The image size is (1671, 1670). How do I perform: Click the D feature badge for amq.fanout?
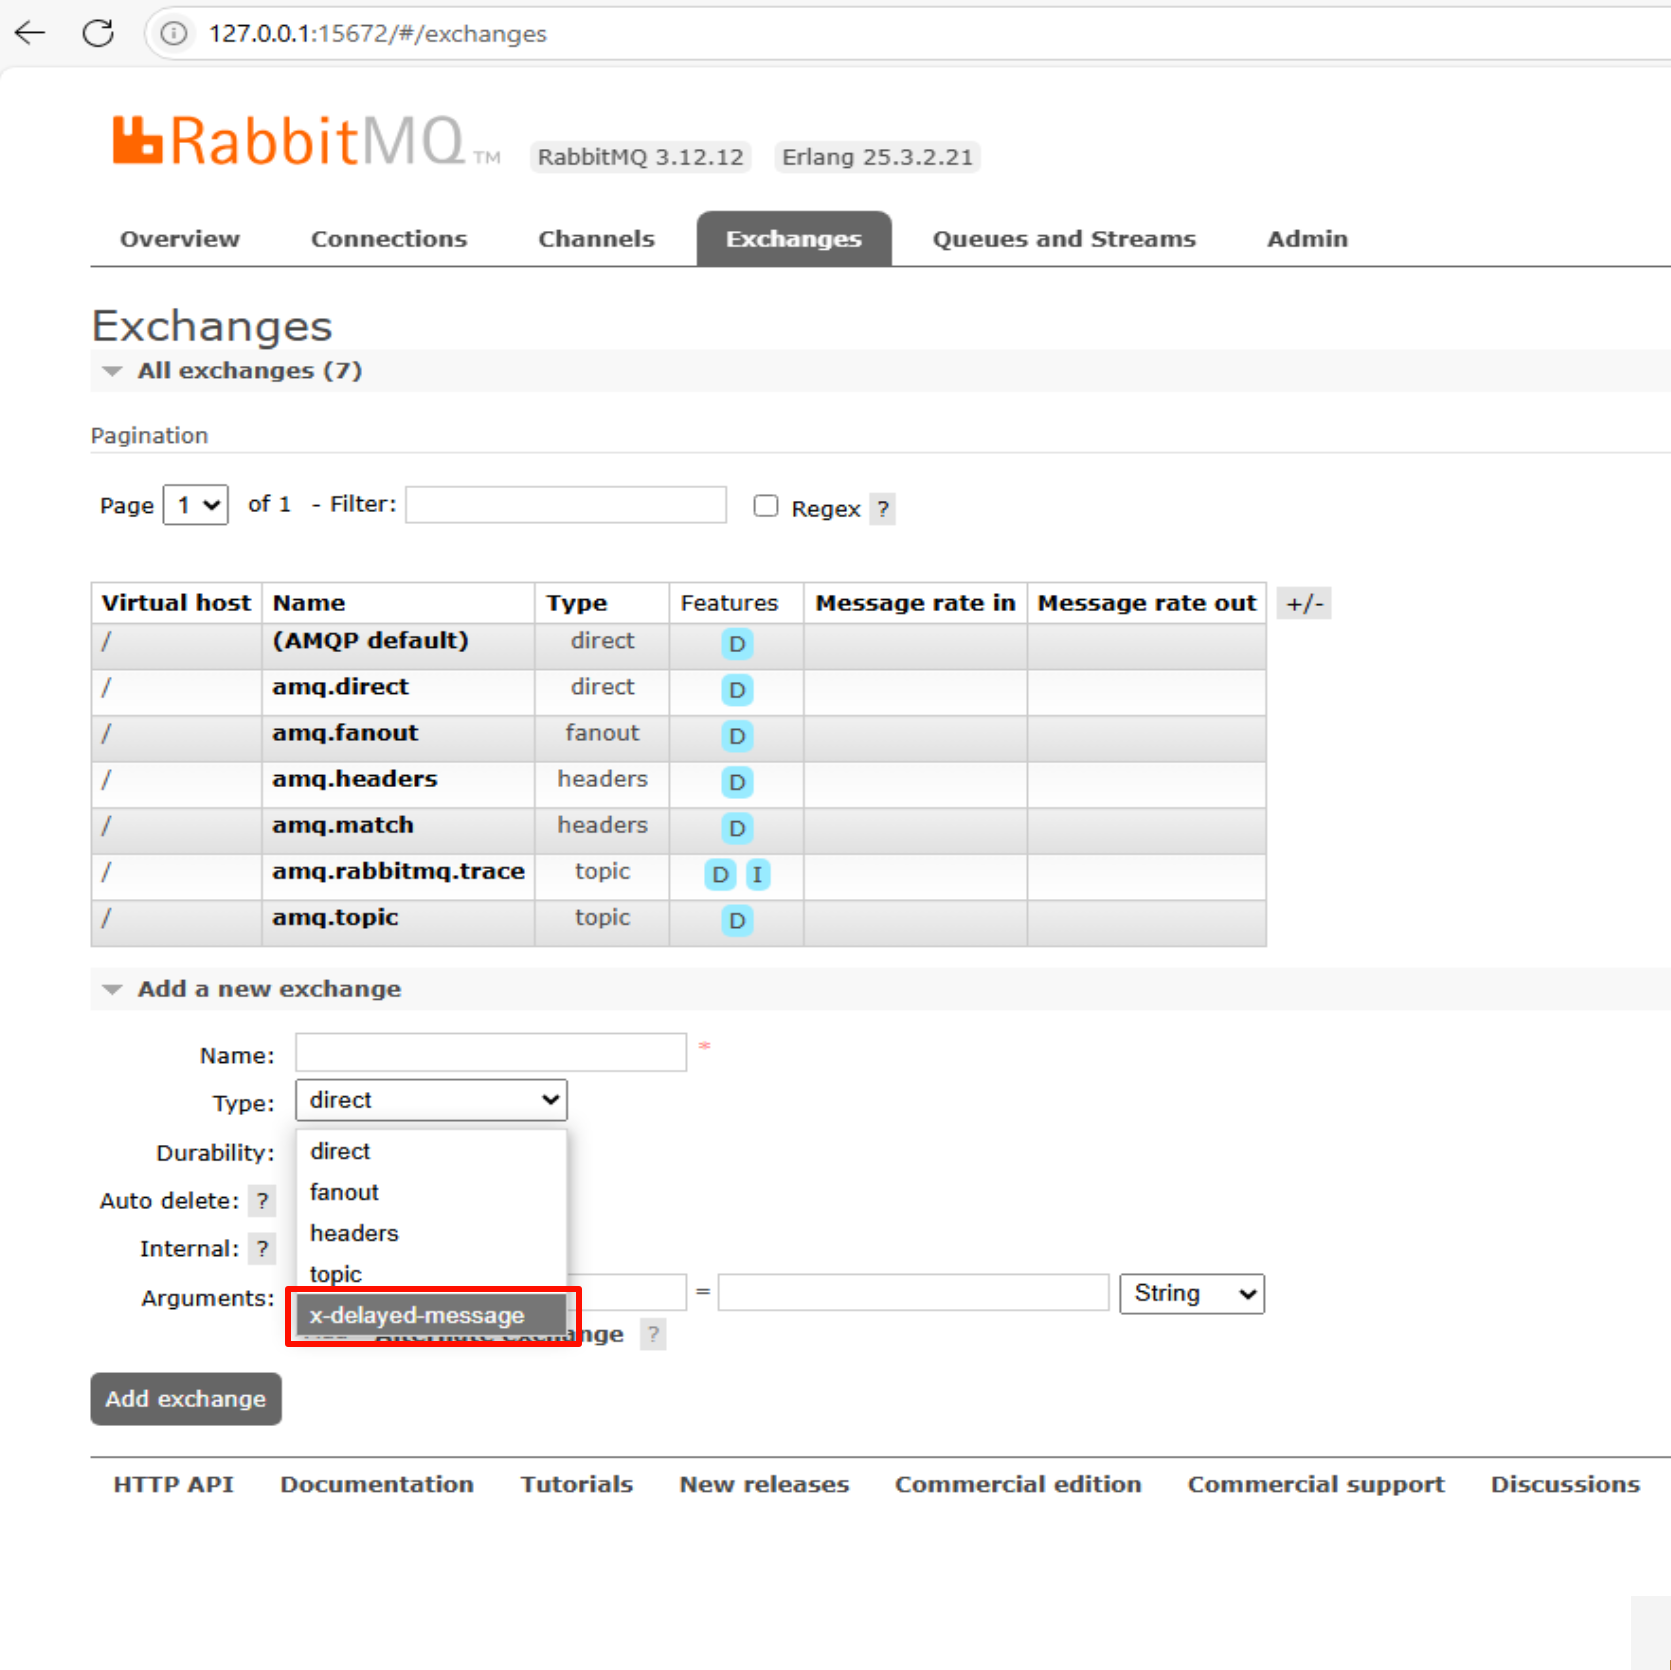(x=737, y=736)
